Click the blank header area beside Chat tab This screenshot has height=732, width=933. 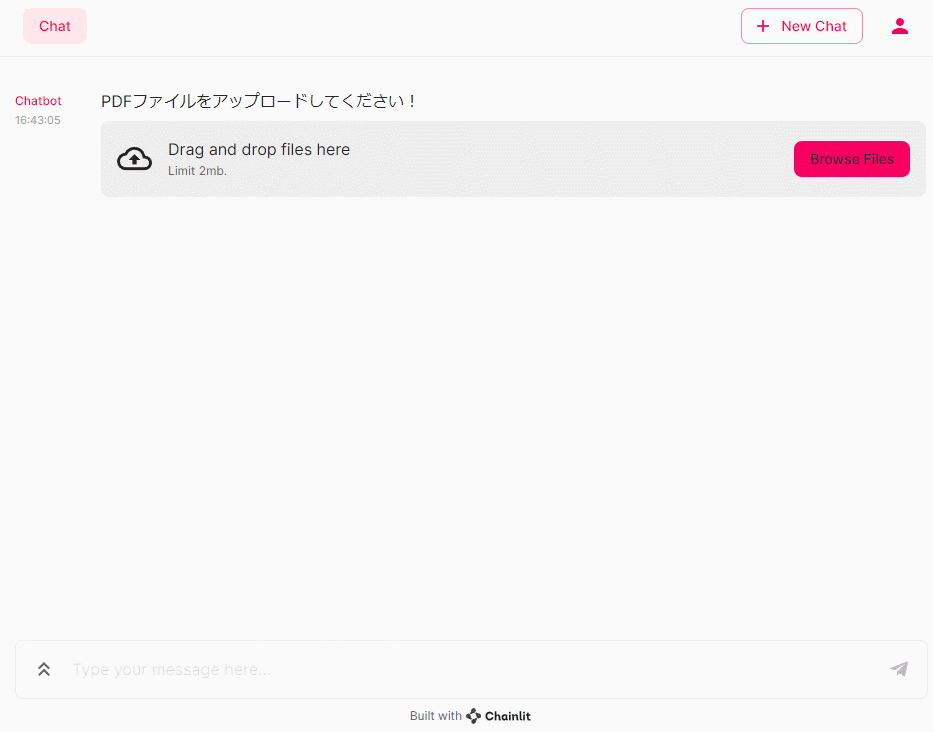point(400,27)
